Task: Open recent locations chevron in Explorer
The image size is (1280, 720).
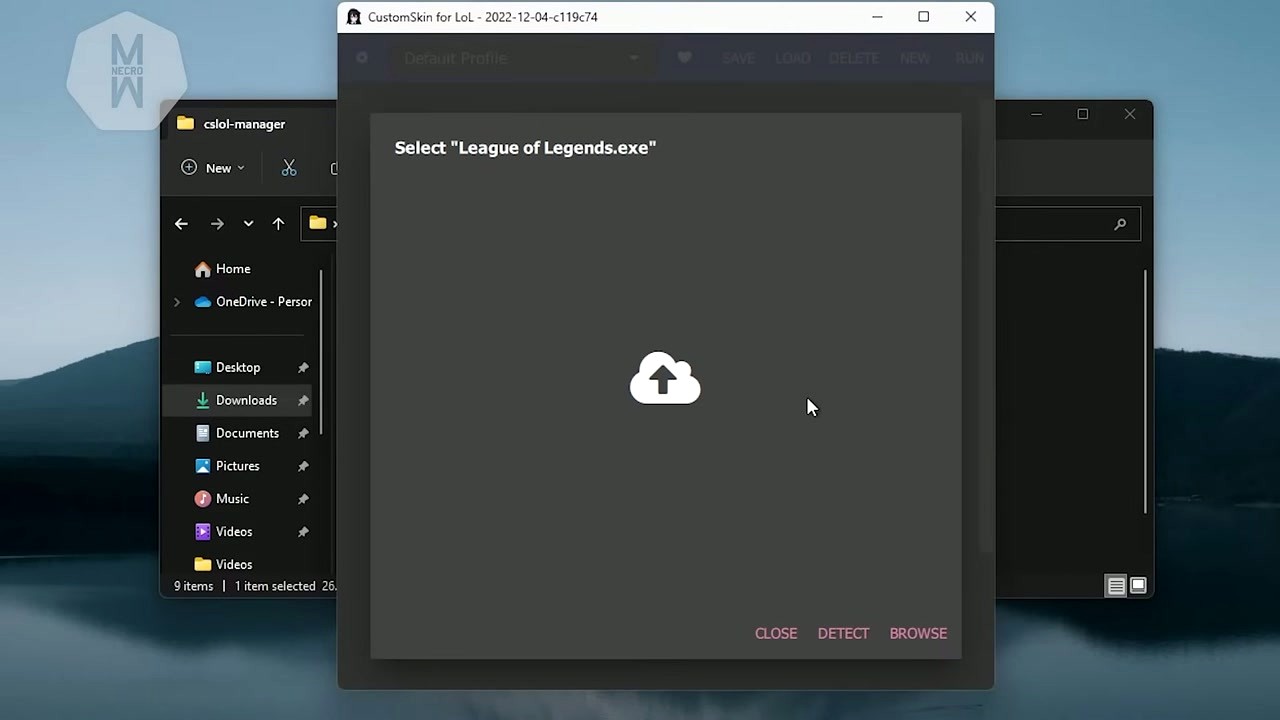Action: 248,224
